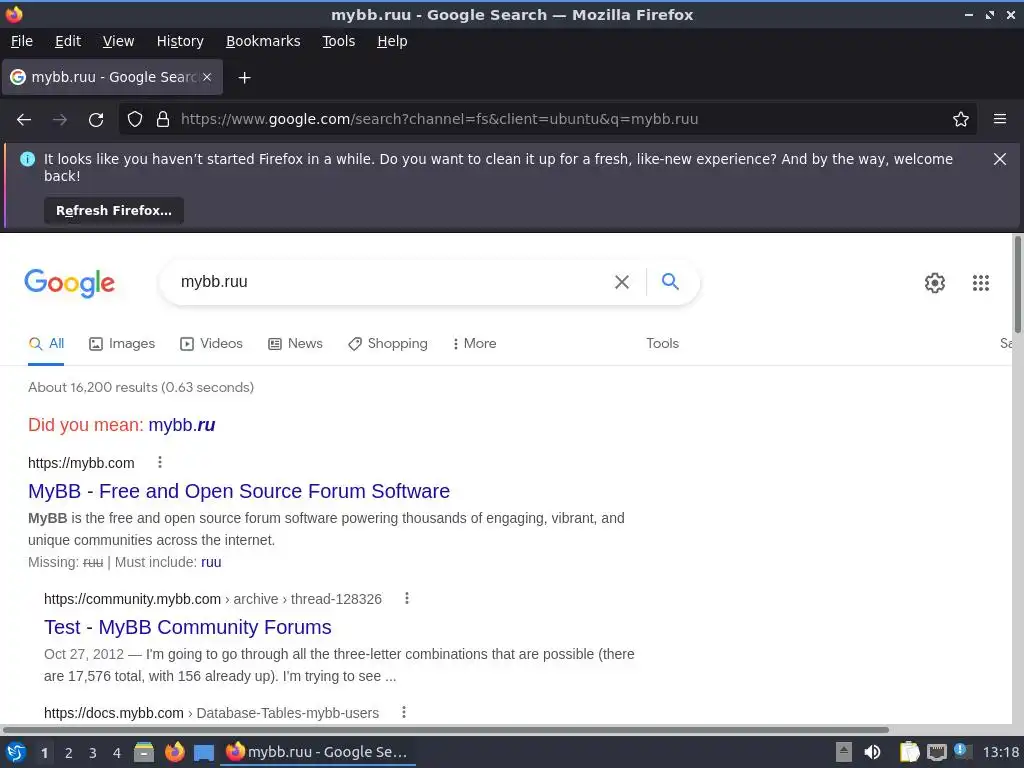Open 'Test - MyBB Community Forums' result
1024x768 pixels.
click(187, 627)
